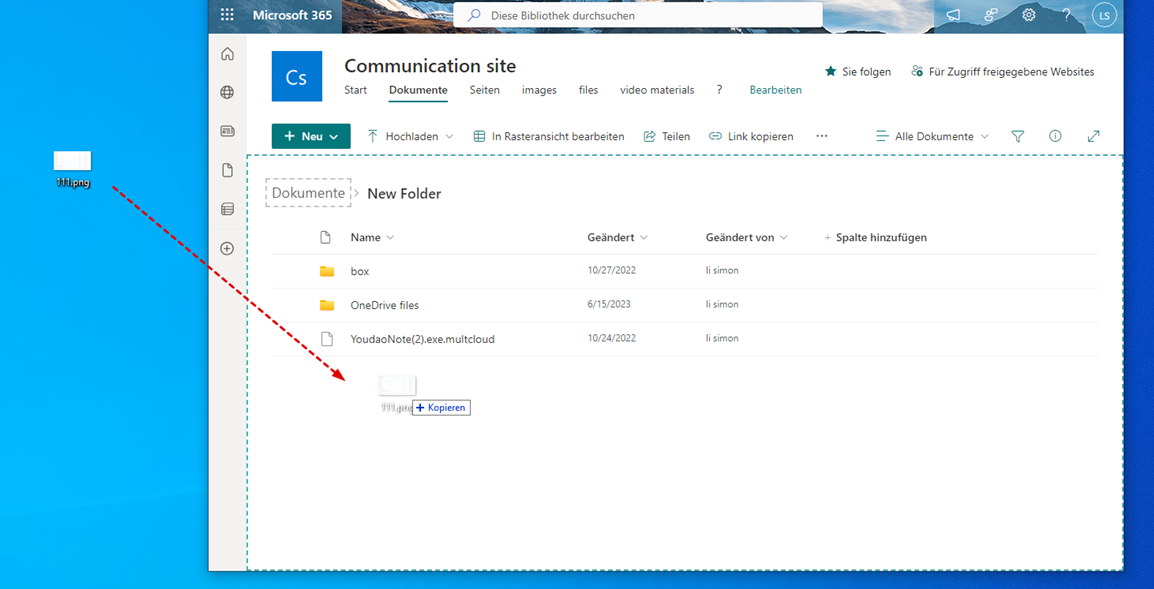Click the search magnifier icon
Screen dimensions: 1154x589
click(x=475, y=15)
